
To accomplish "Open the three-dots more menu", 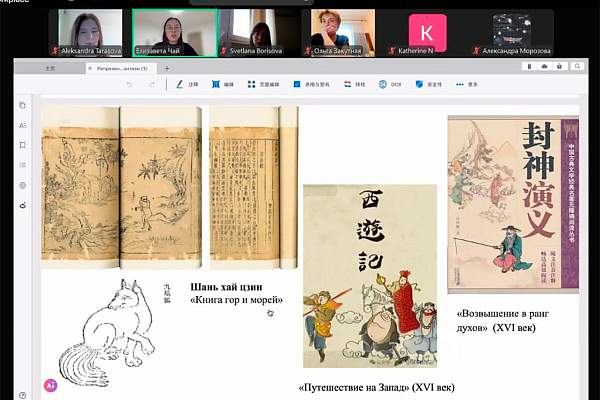I will pyautogui.click(x=467, y=84).
